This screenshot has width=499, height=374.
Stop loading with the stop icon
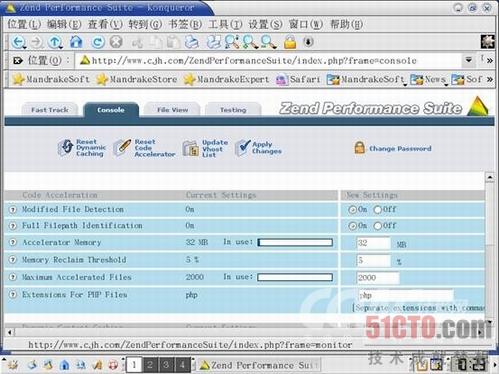click(x=116, y=42)
